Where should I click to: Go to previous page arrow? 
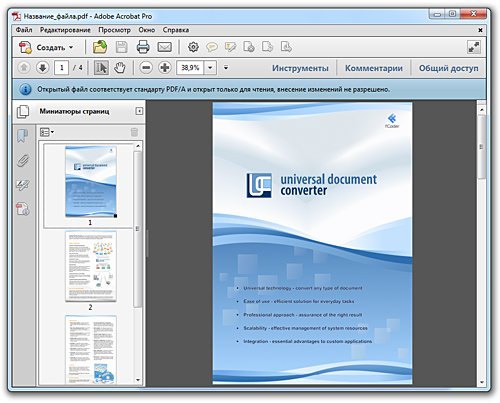pos(24,68)
